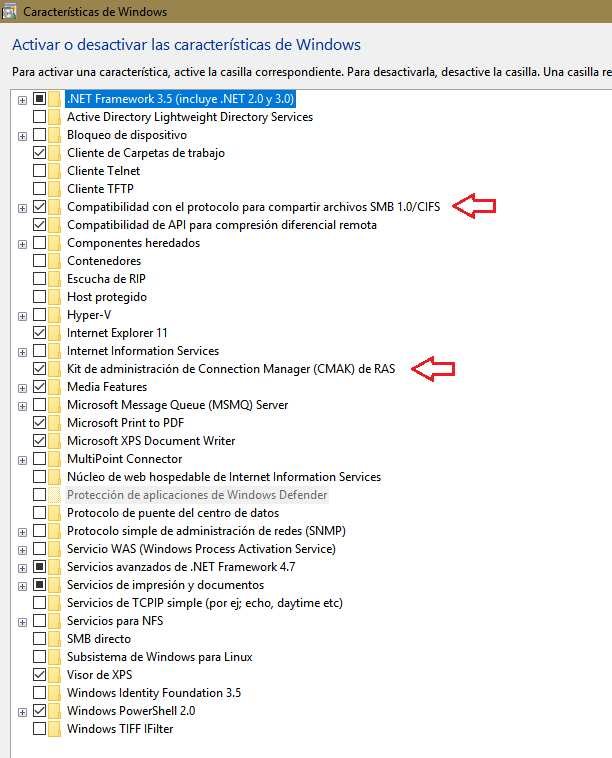Select Protocolo de puente del centro de datos

point(173,513)
